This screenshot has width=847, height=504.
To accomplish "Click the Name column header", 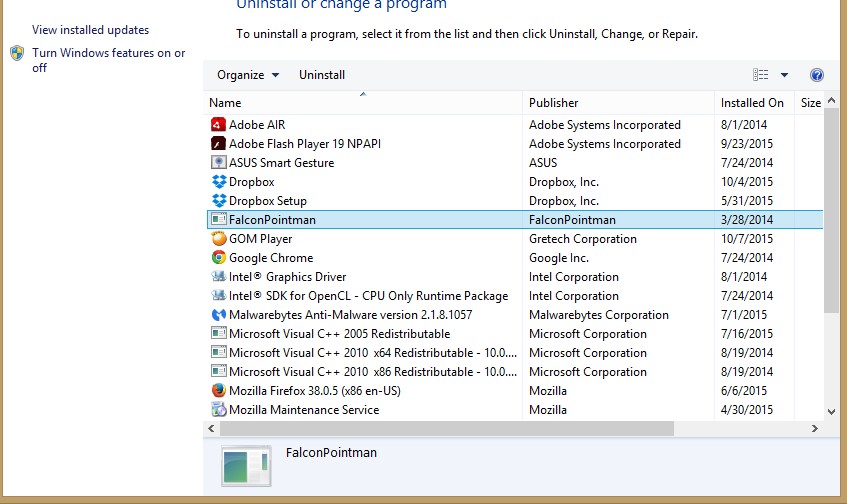I will tap(226, 103).
